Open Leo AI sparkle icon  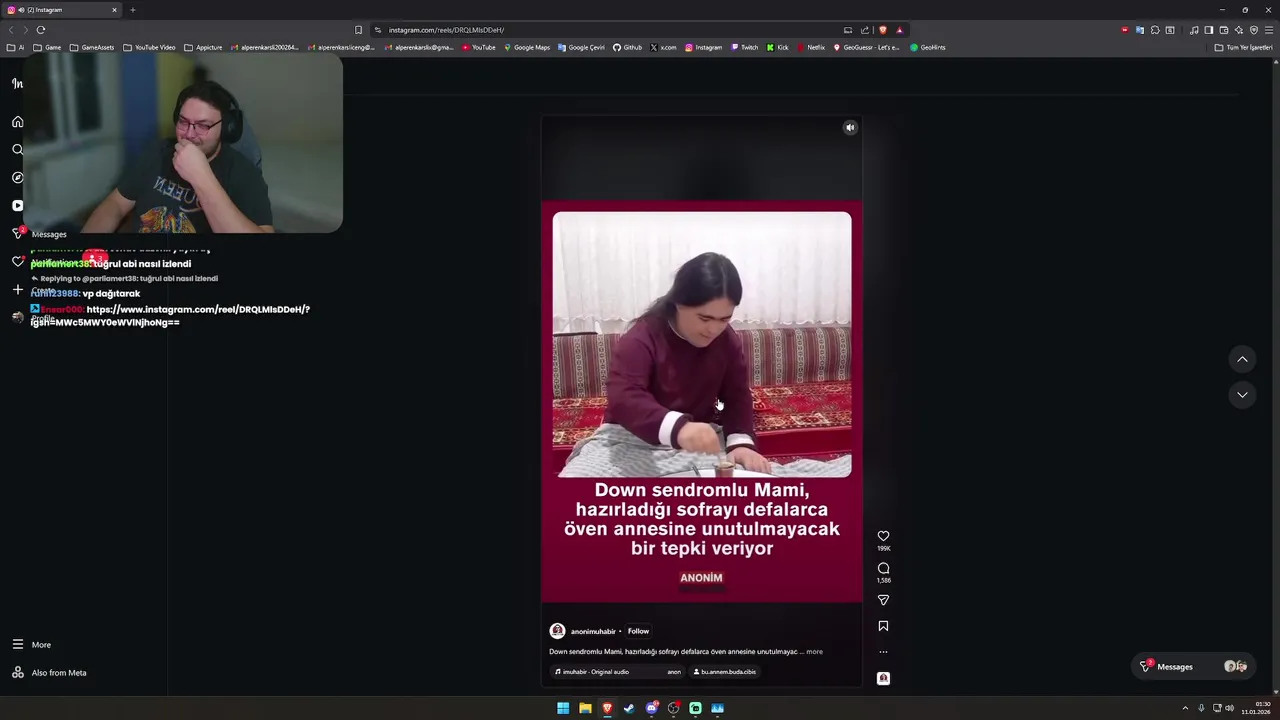pos(1239,30)
